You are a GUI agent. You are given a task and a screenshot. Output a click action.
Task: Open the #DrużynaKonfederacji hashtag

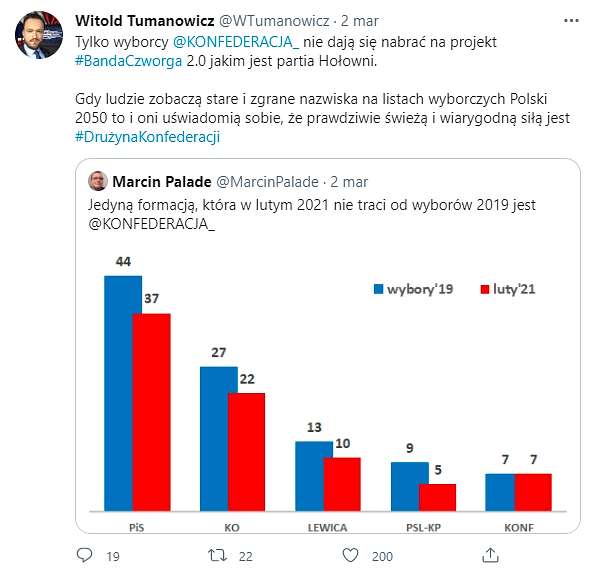pyautogui.click(x=147, y=137)
